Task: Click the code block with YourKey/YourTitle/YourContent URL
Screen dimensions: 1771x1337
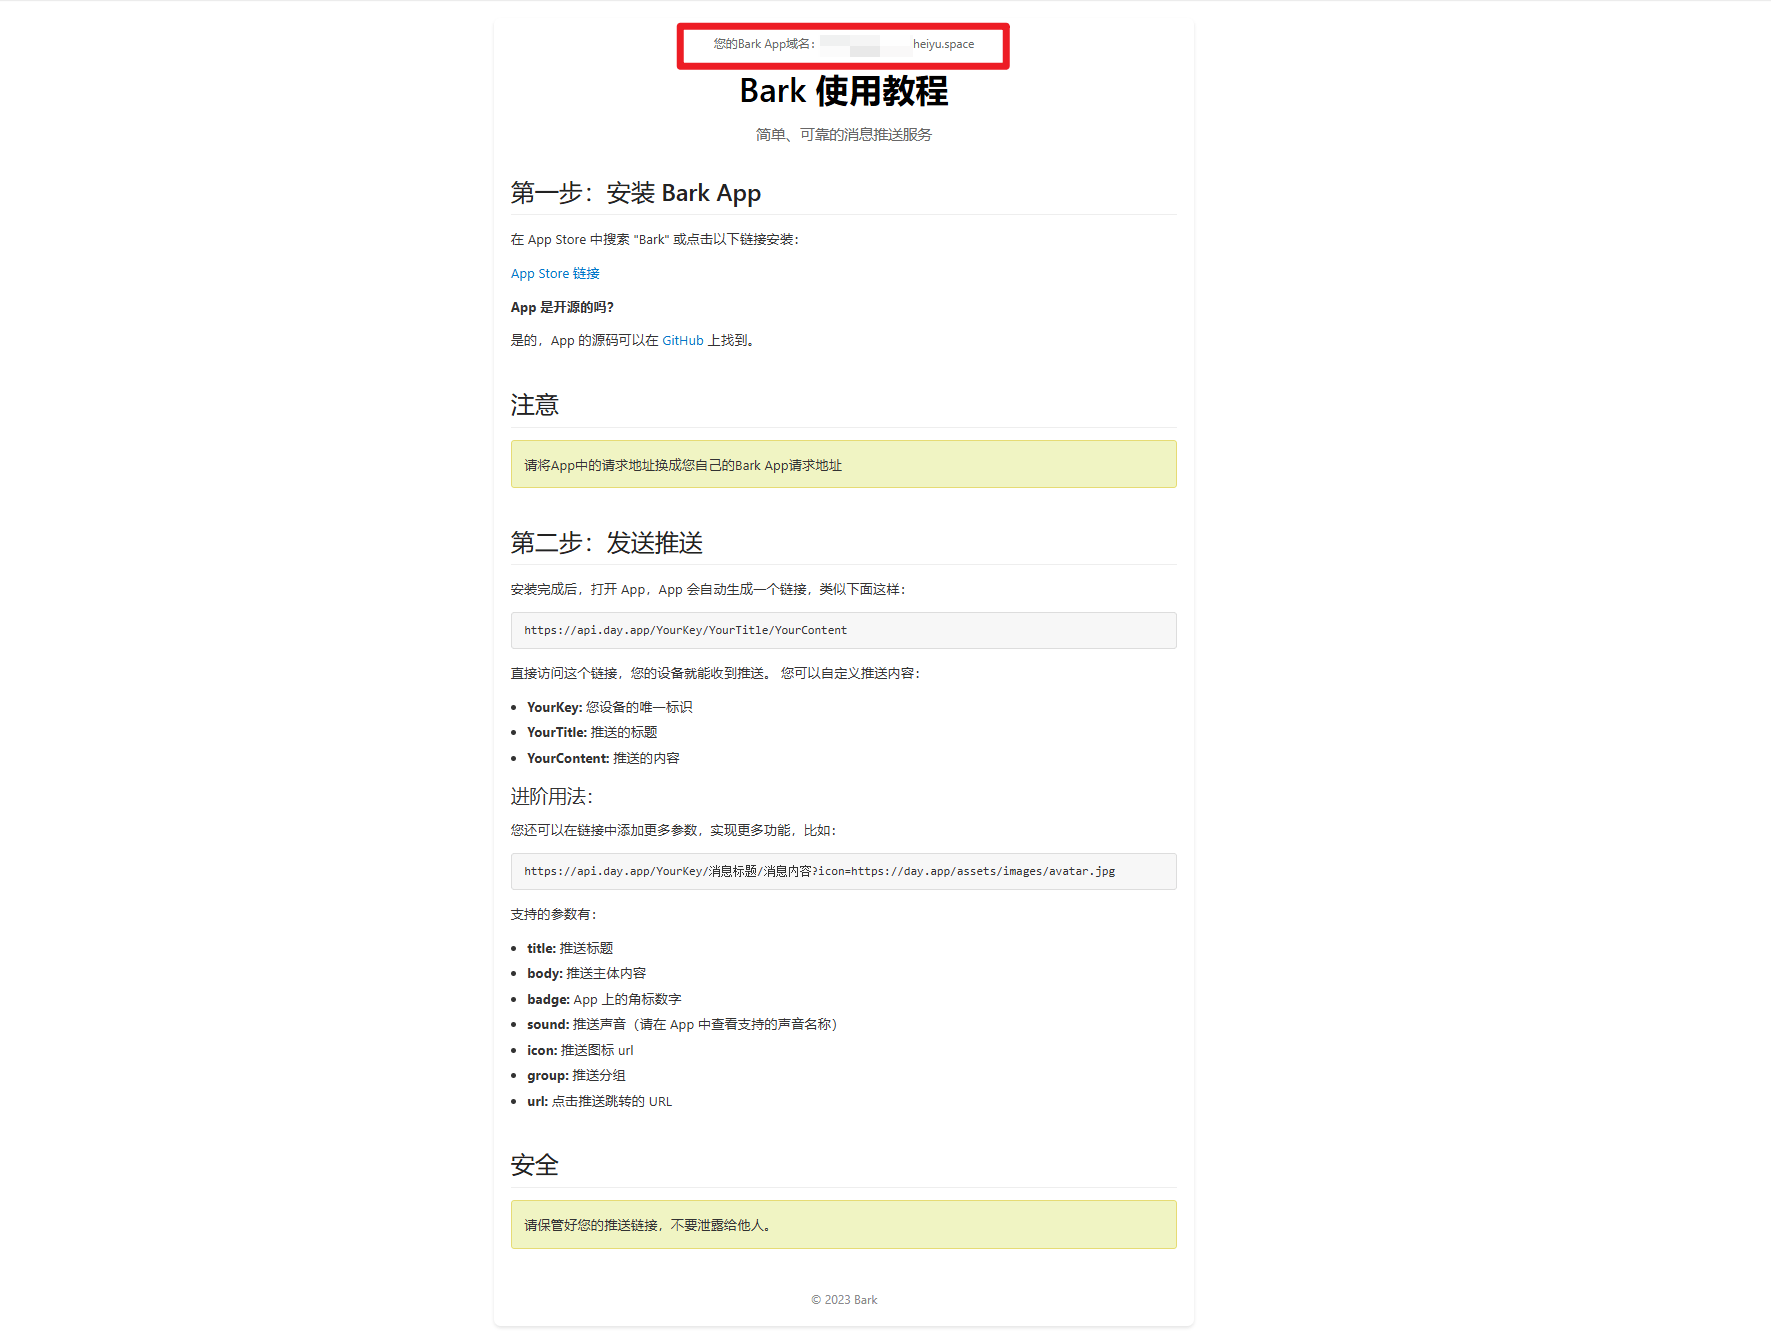Action: 844,631
